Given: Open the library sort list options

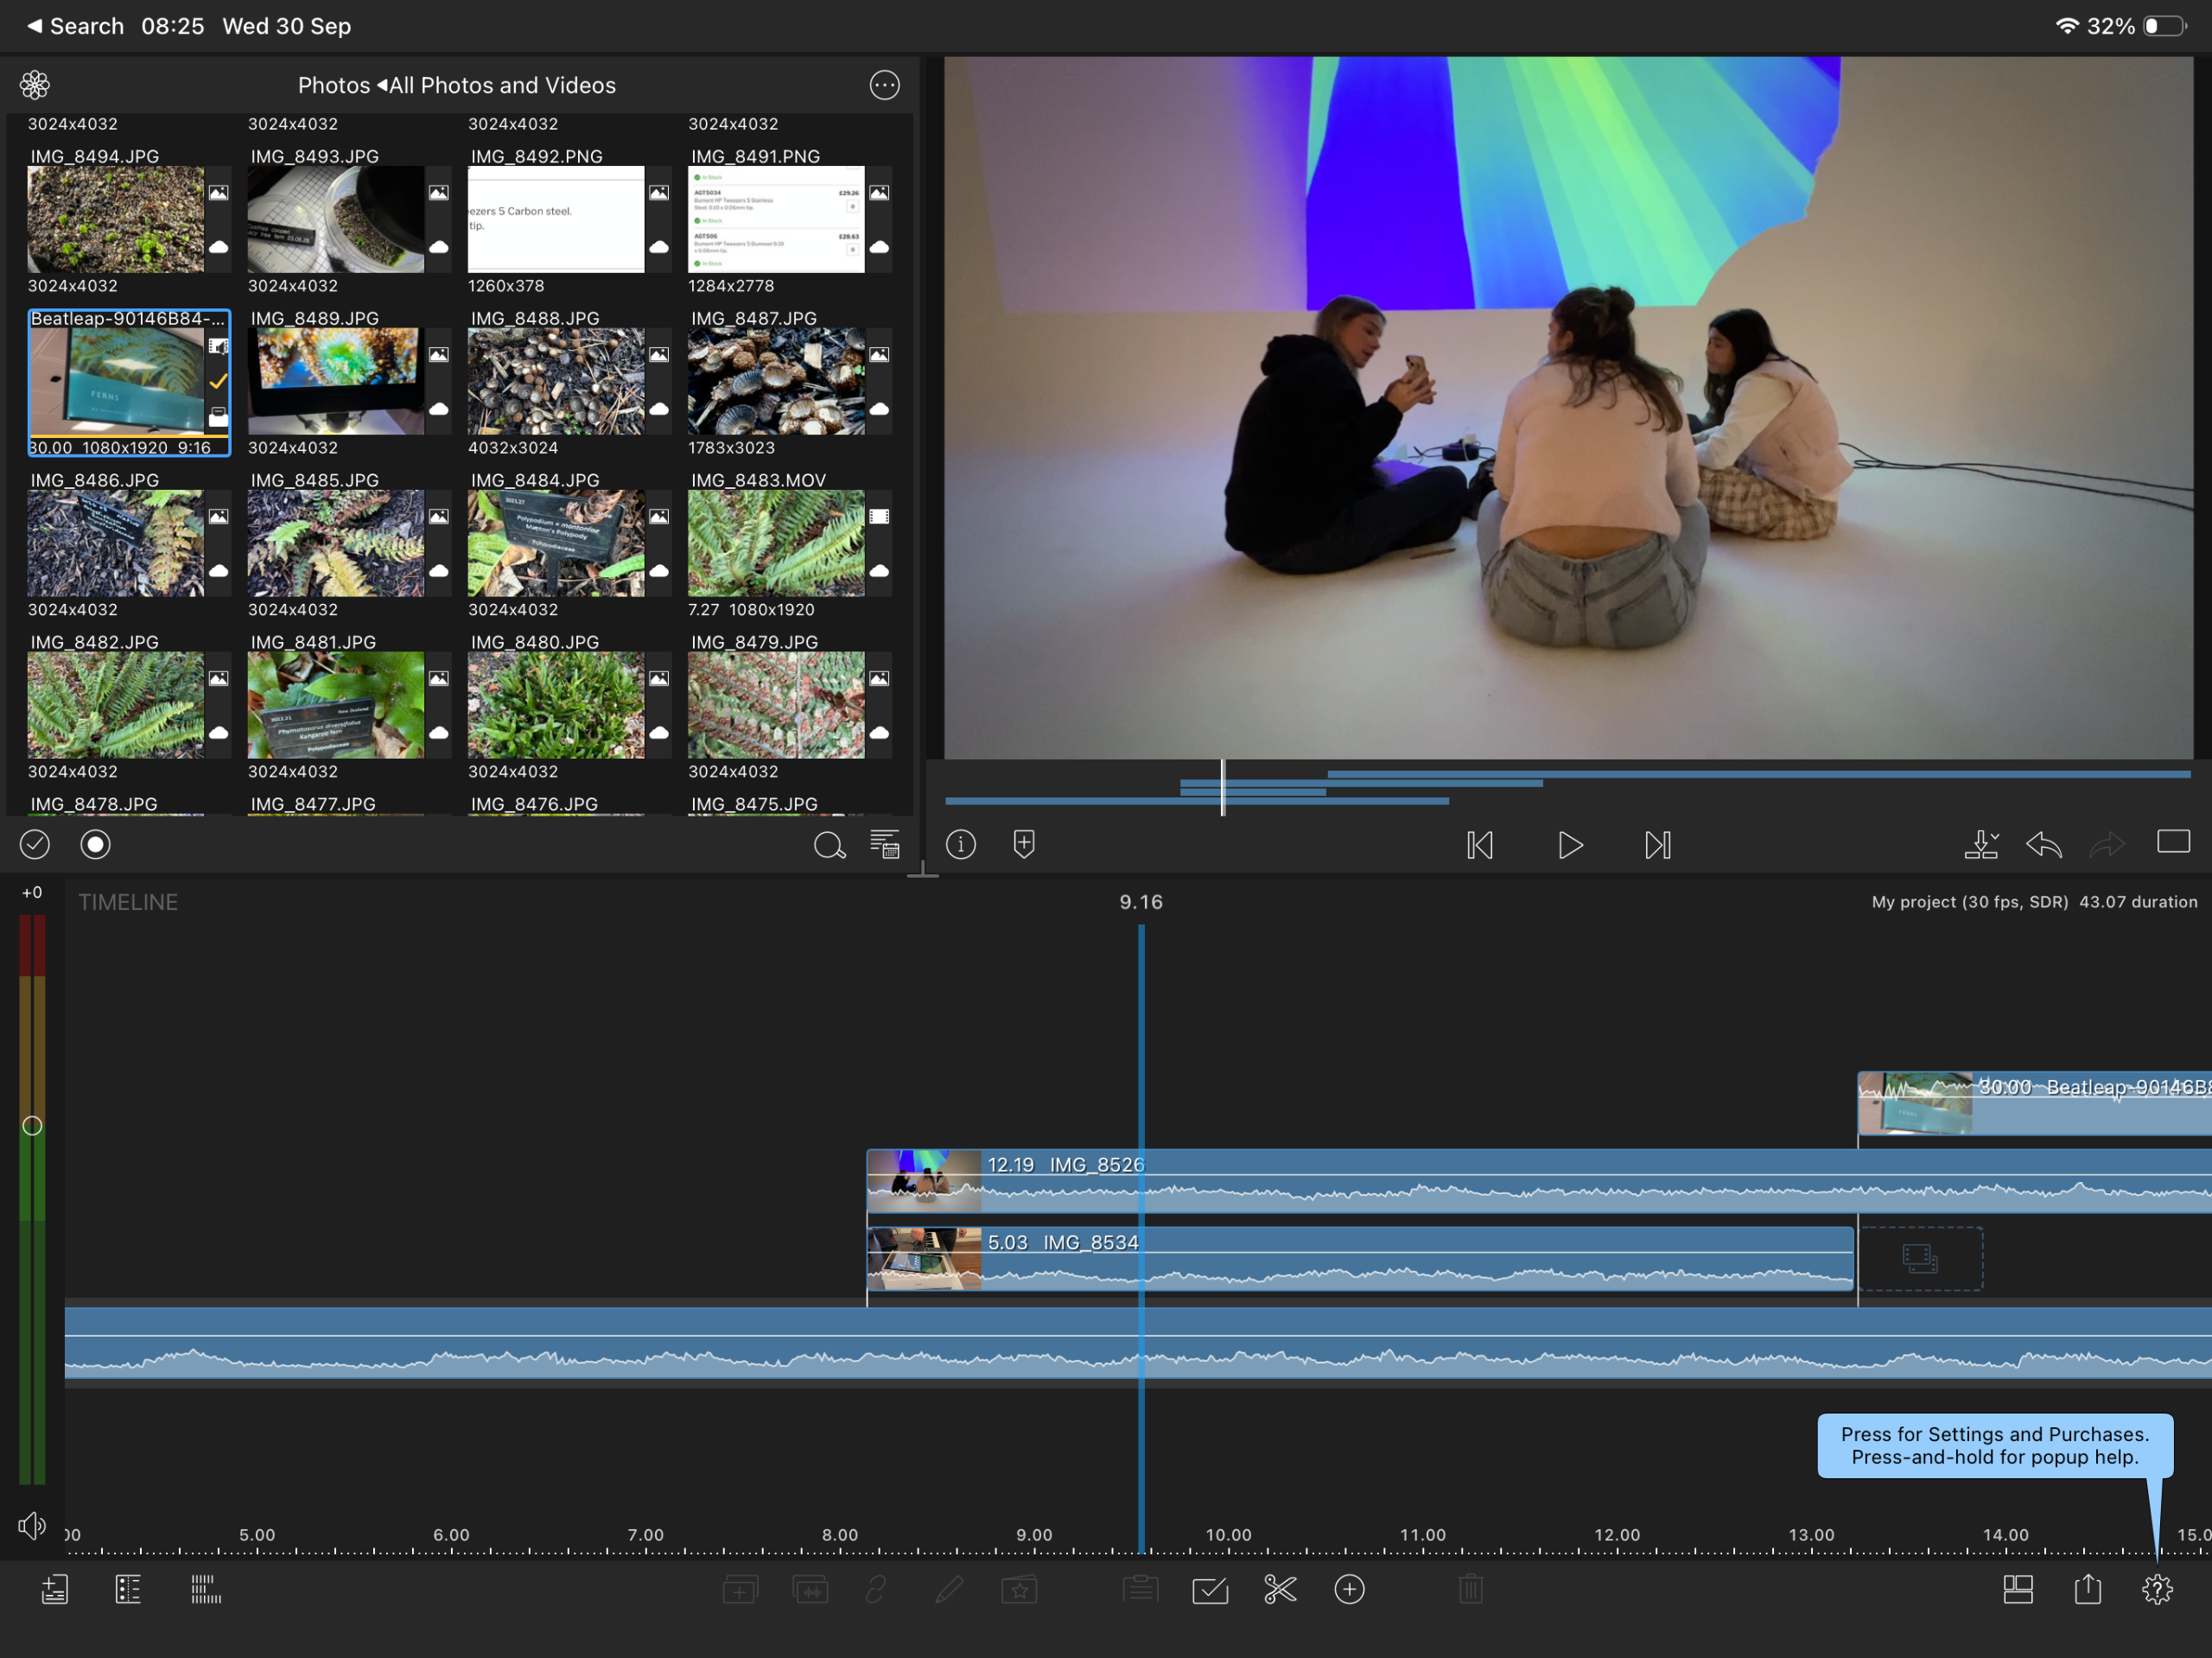Looking at the screenshot, I should (885, 844).
